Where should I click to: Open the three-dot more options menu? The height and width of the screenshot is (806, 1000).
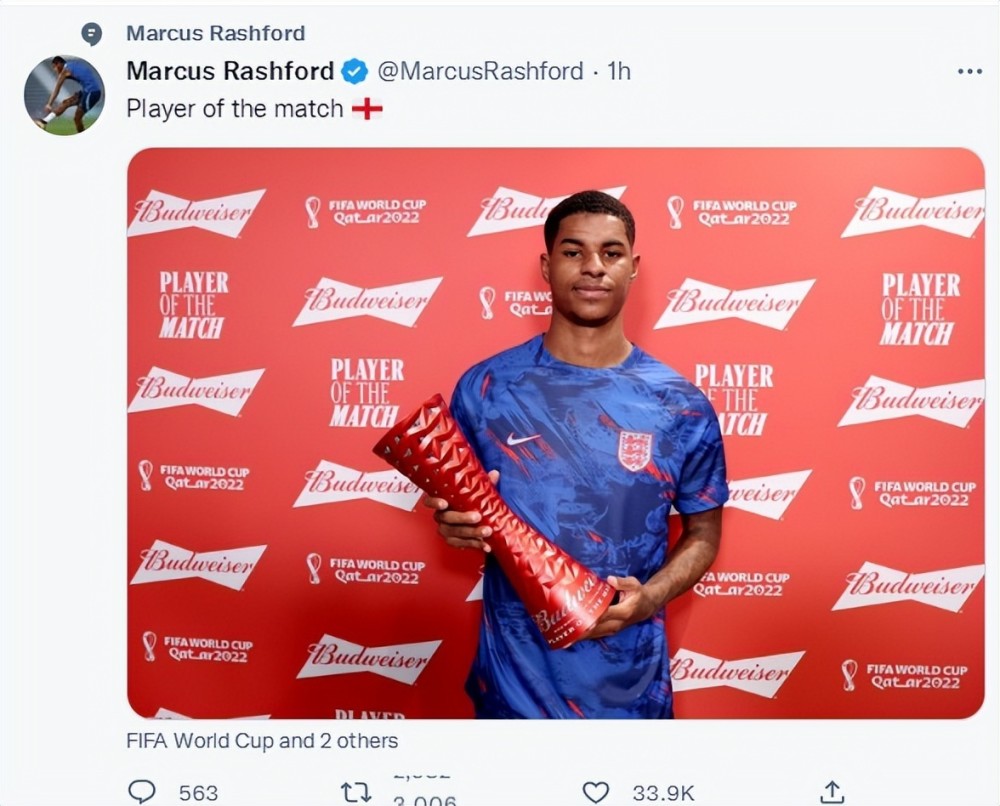(x=970, y=71)
